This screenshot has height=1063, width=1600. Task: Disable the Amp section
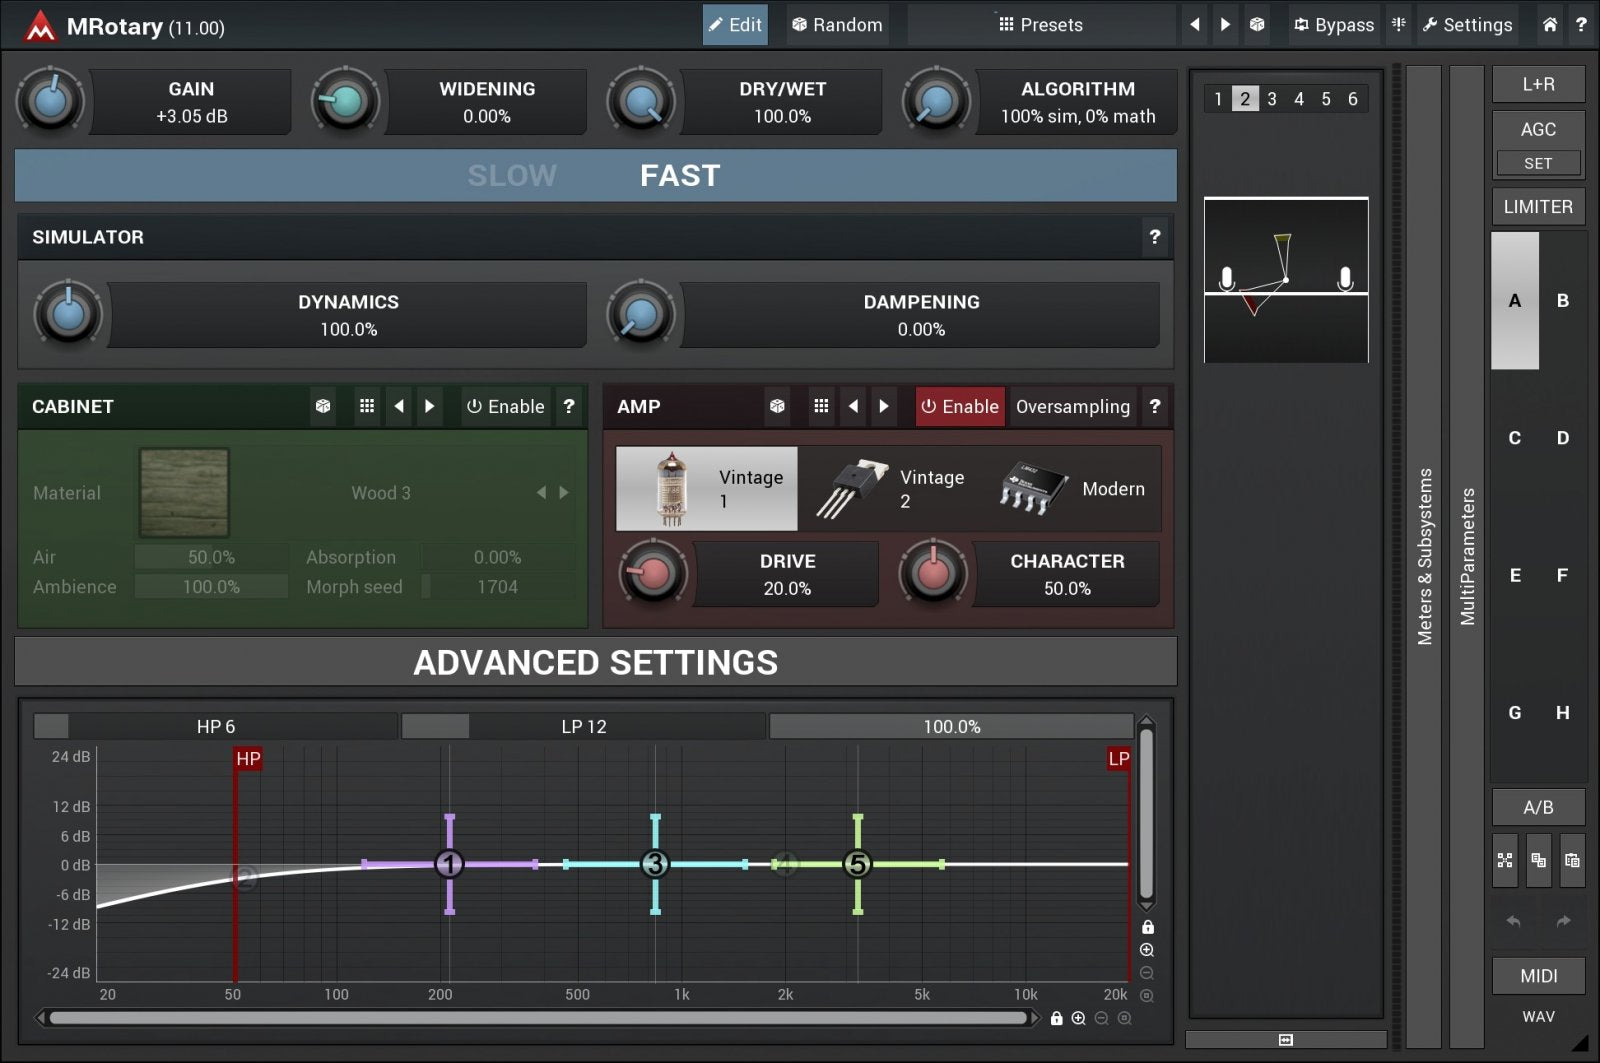tap(959, 406)
